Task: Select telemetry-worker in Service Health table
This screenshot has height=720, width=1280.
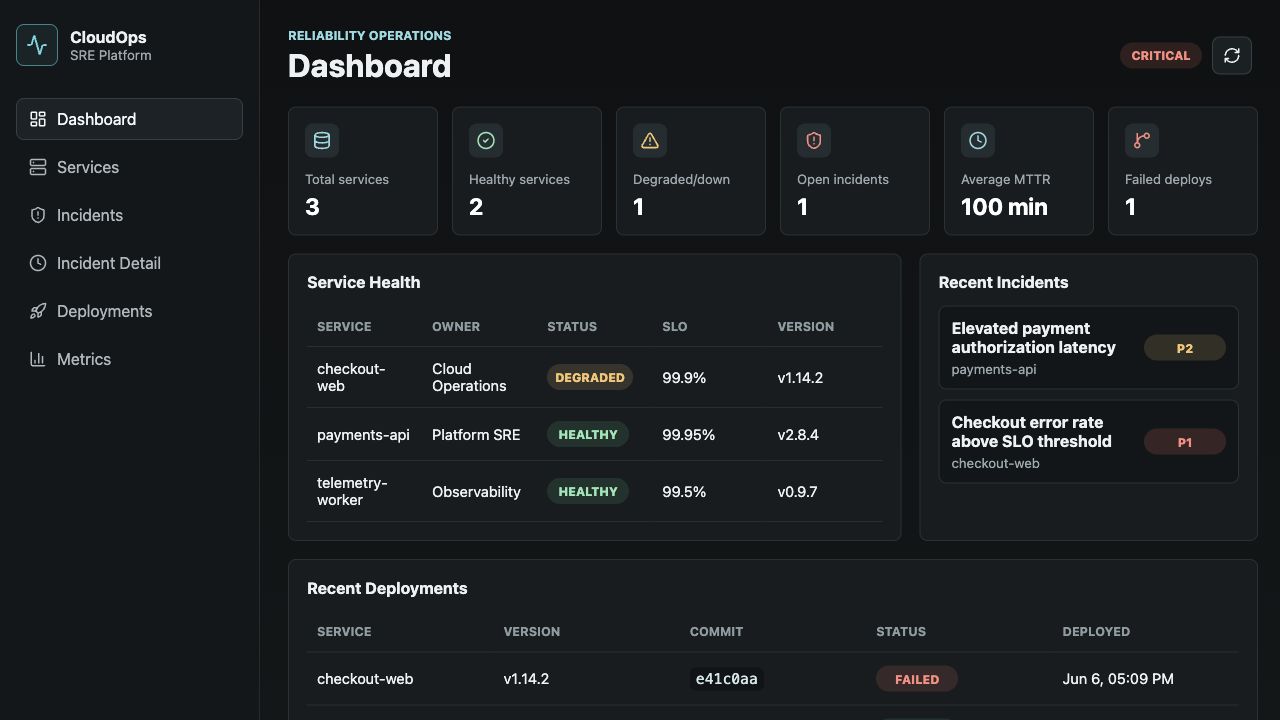Action: (352, 491)
